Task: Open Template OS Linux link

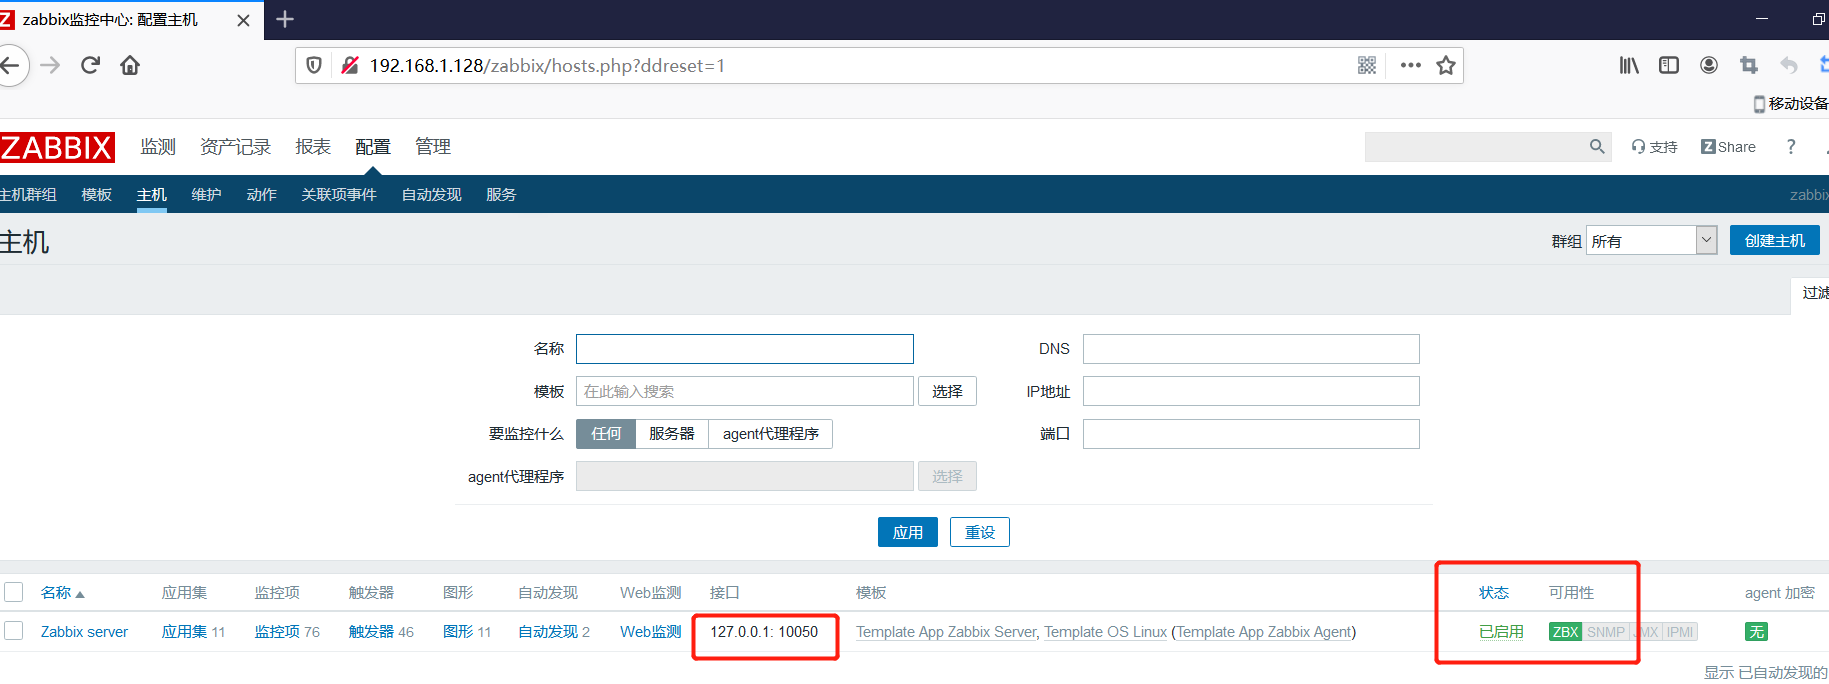Action: 1106,632
